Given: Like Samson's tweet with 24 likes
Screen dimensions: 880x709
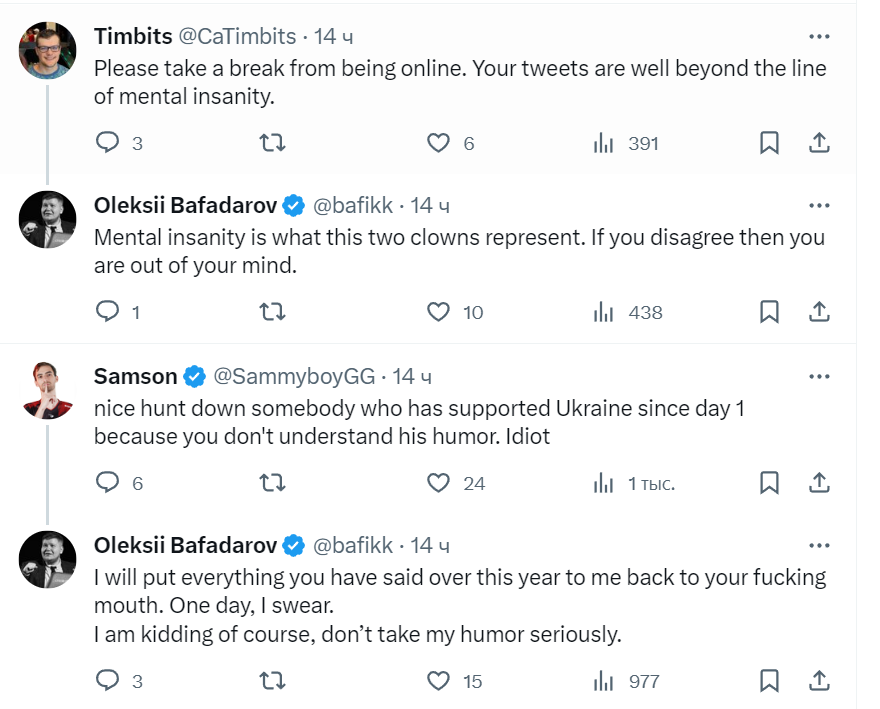Looking at the screenshot, I should [x=438, y=483].
